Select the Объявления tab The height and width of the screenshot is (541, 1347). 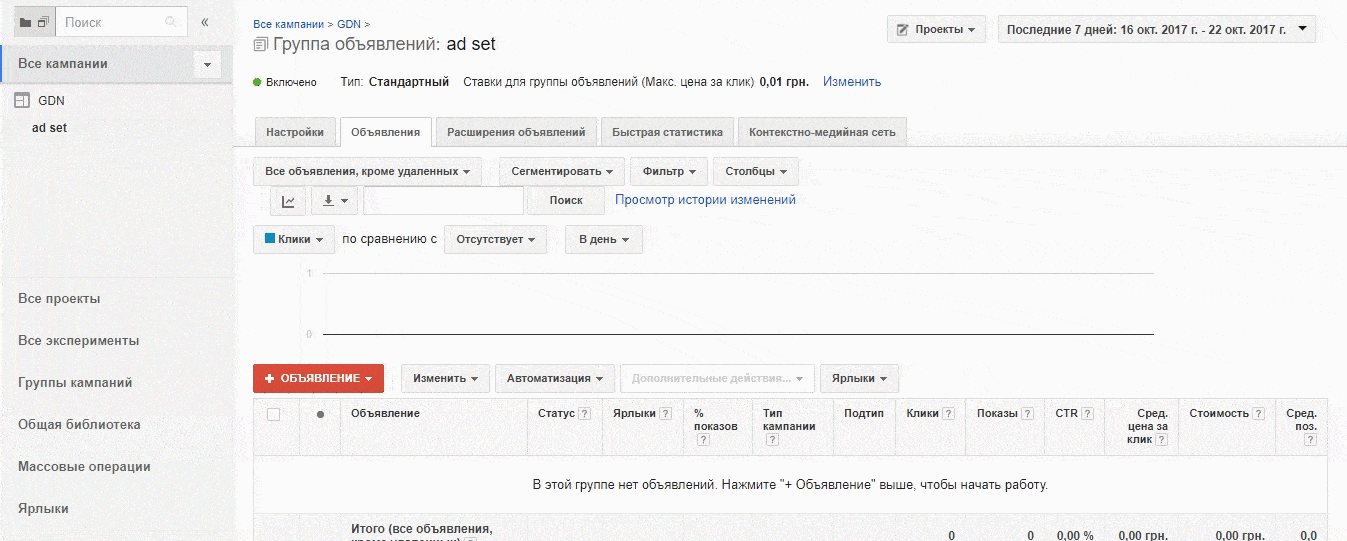tap(386, 132)
